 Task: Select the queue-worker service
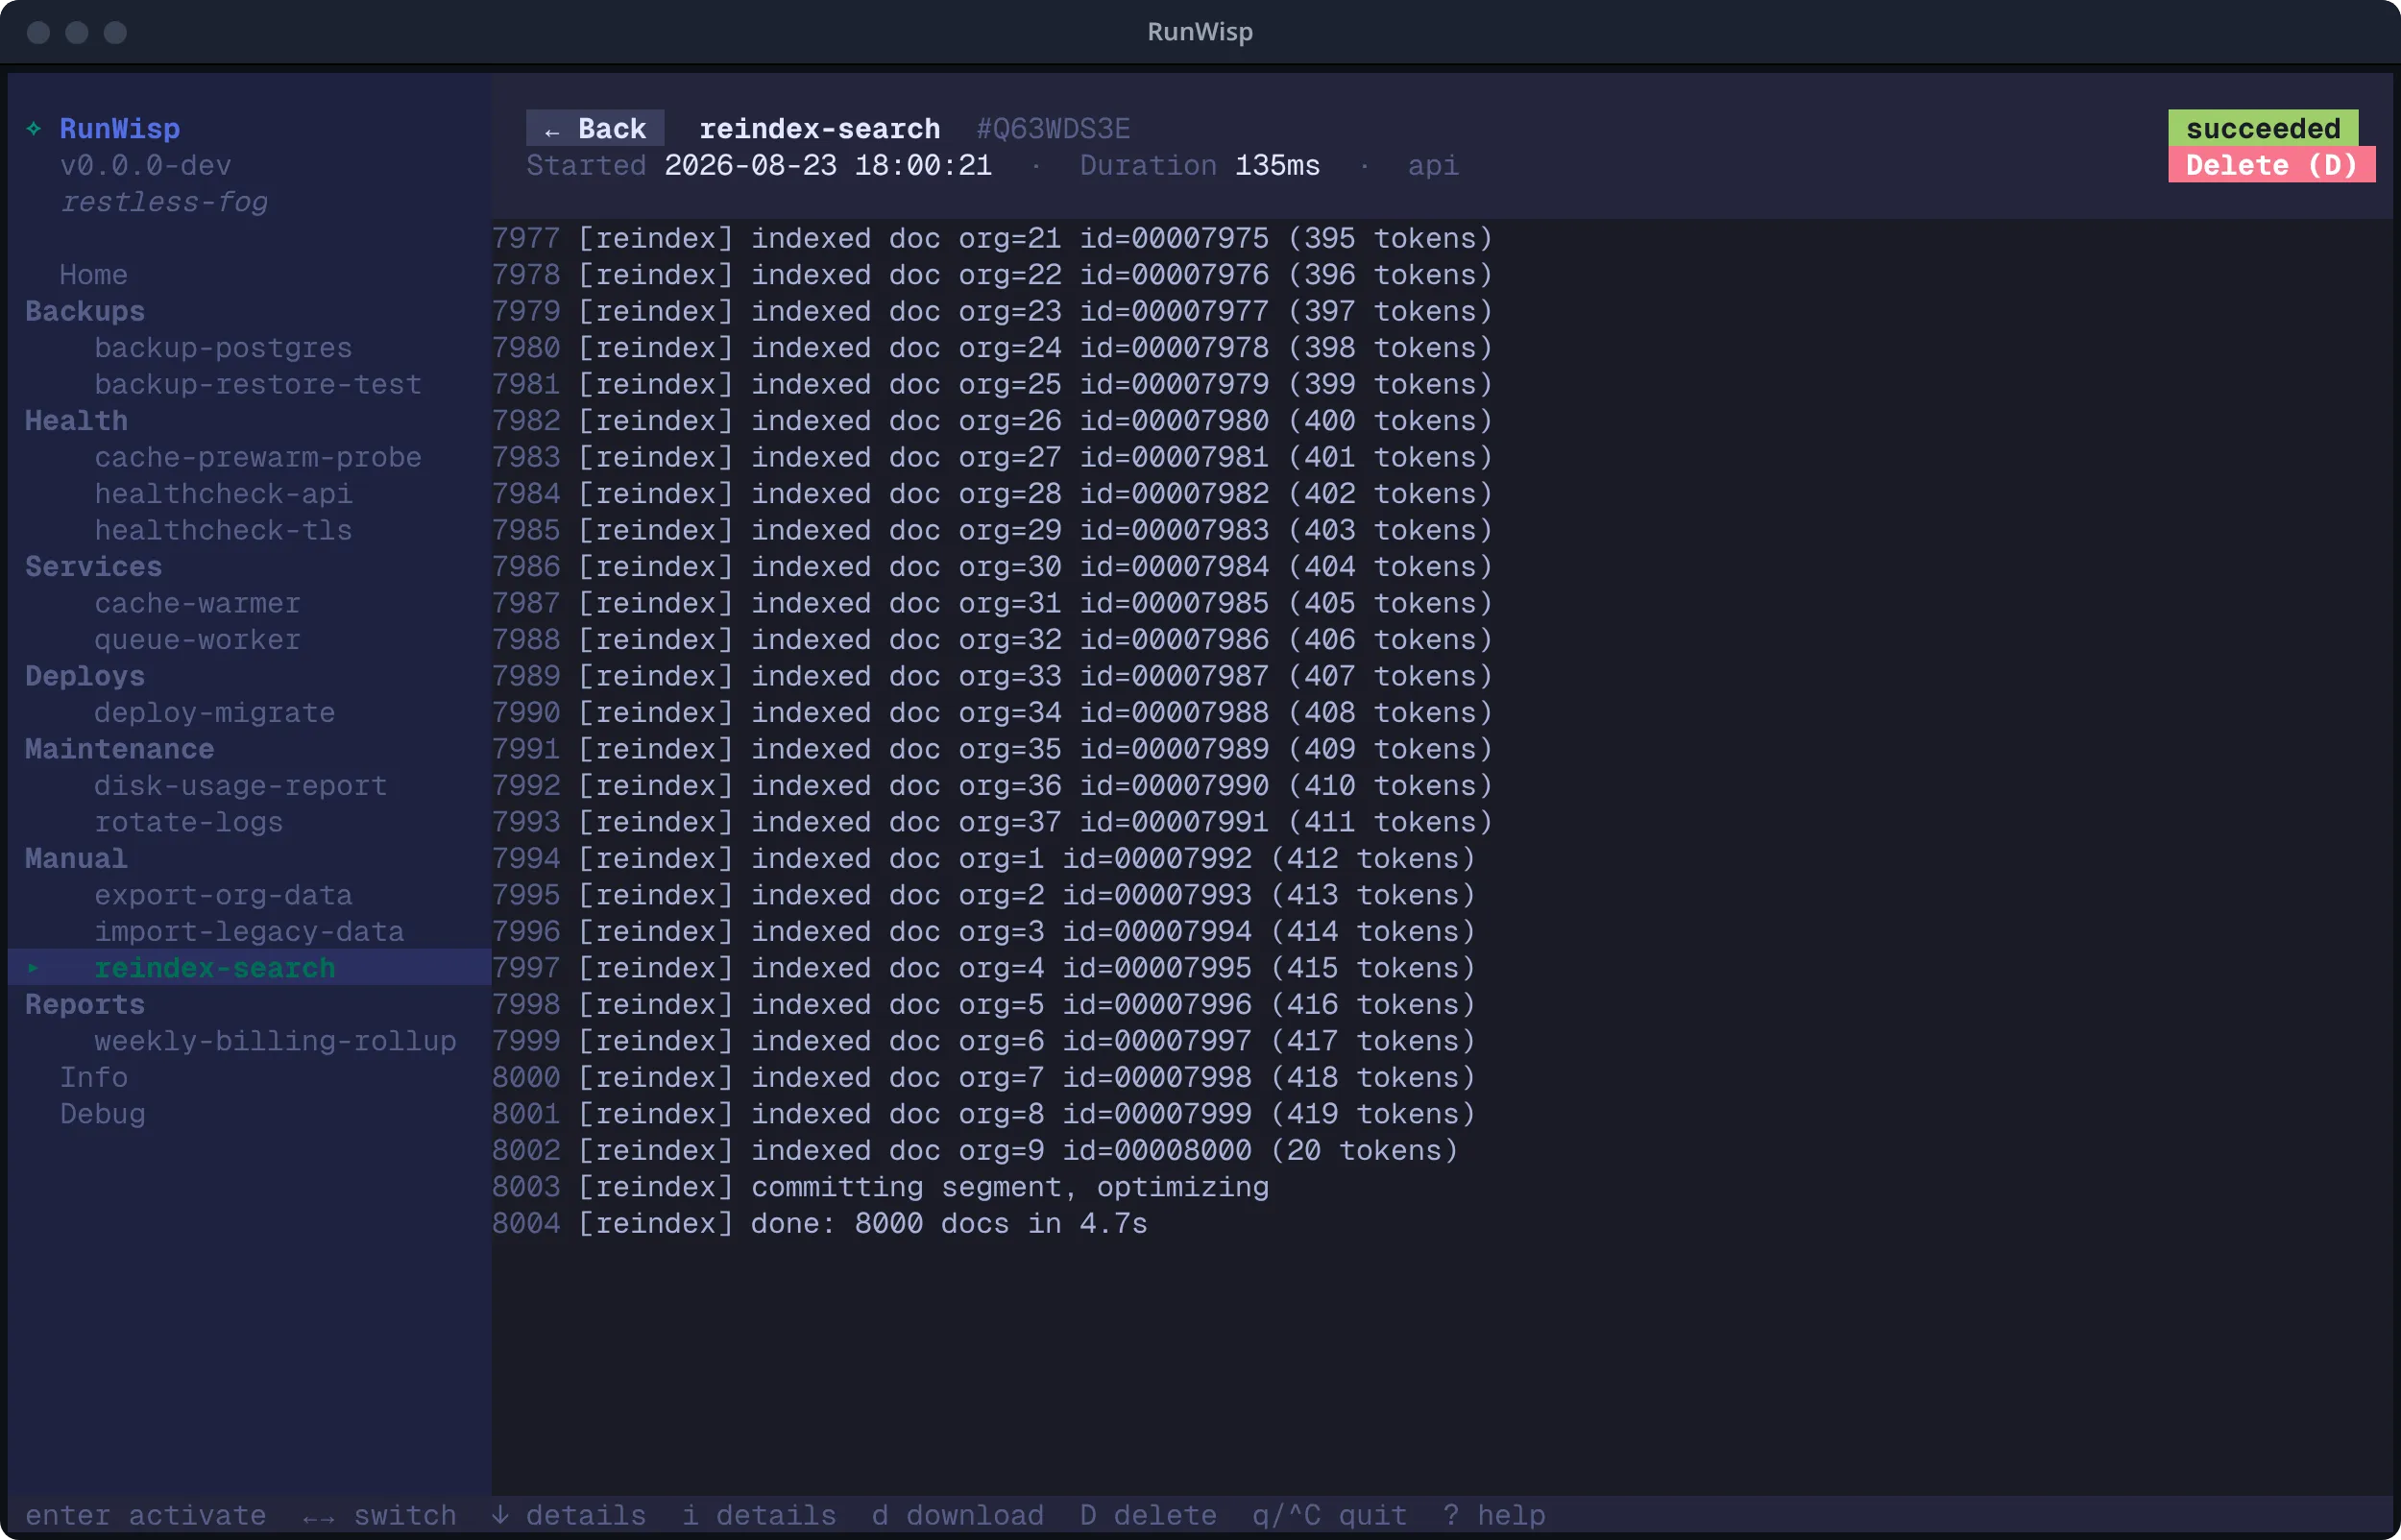197,639
